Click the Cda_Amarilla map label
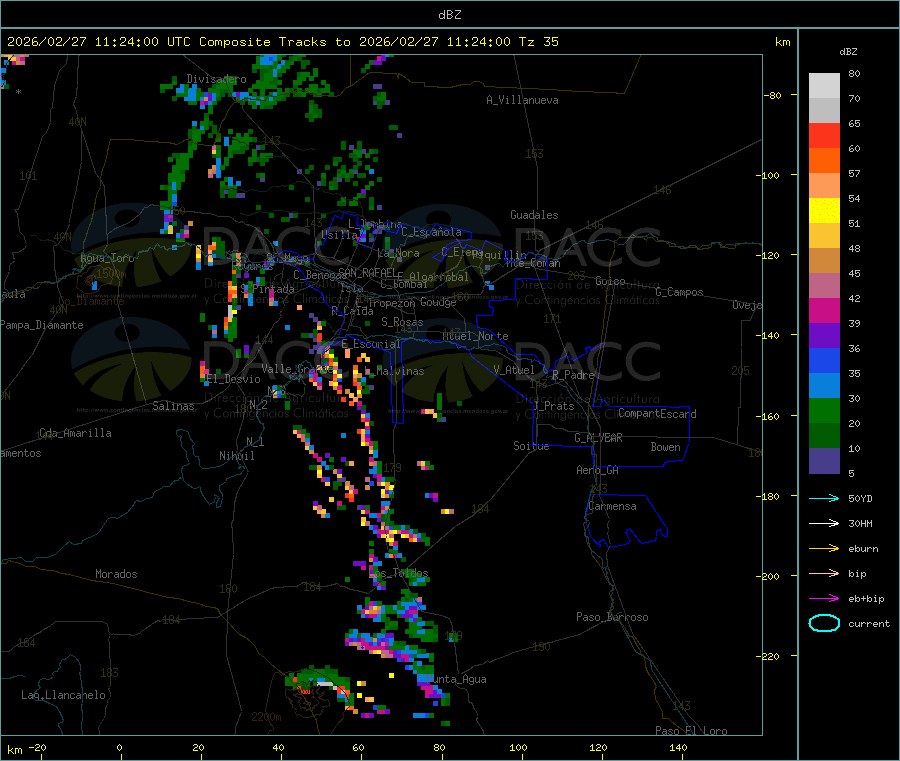The image size is (900, 761). (75, 433)
